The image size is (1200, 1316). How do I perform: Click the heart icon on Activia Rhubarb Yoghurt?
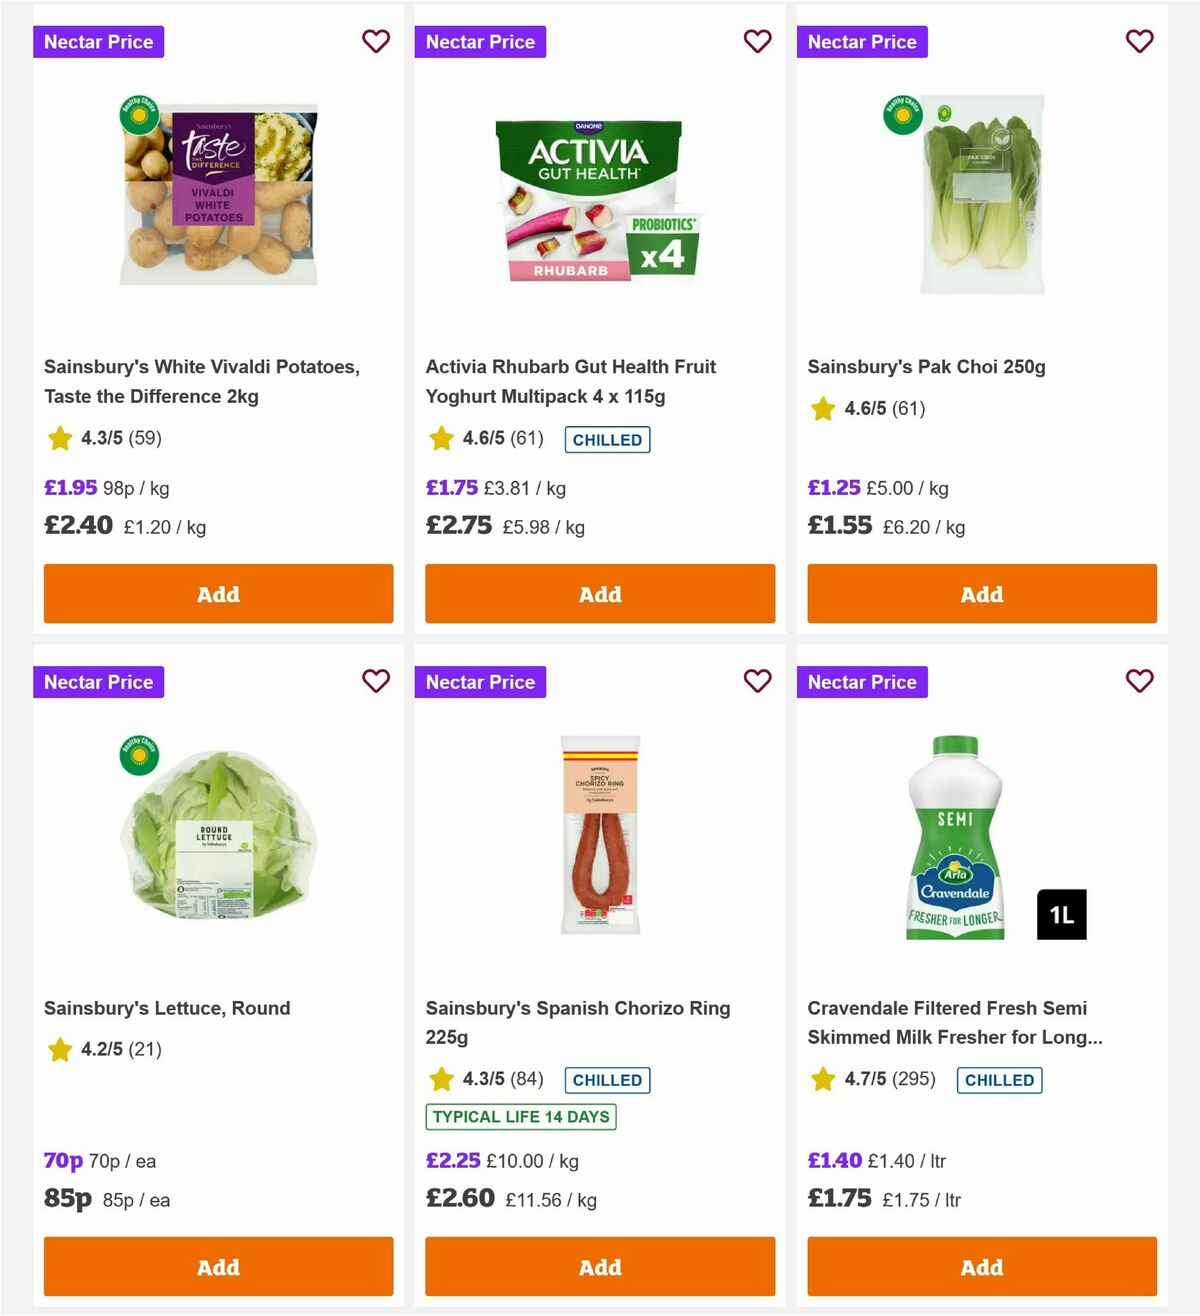click(758, 42)
